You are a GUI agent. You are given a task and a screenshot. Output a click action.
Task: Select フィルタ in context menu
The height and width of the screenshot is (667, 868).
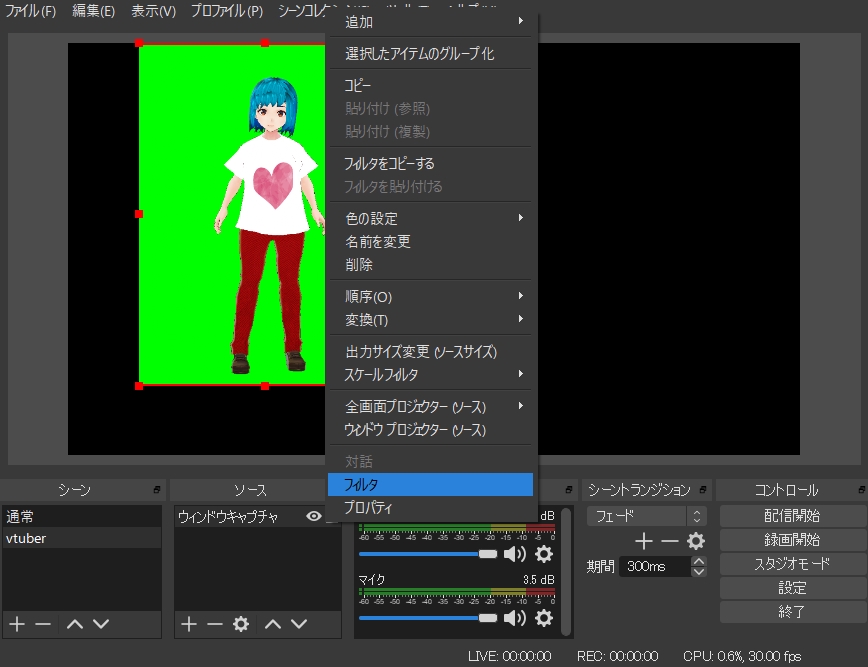click(430, 484)
